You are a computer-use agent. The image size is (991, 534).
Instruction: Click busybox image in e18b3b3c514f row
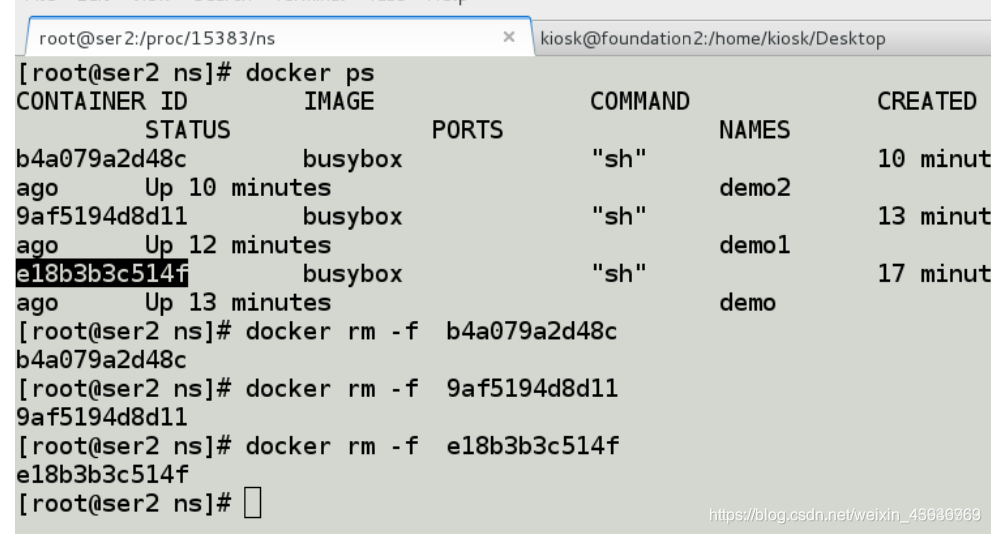[353, 274]
